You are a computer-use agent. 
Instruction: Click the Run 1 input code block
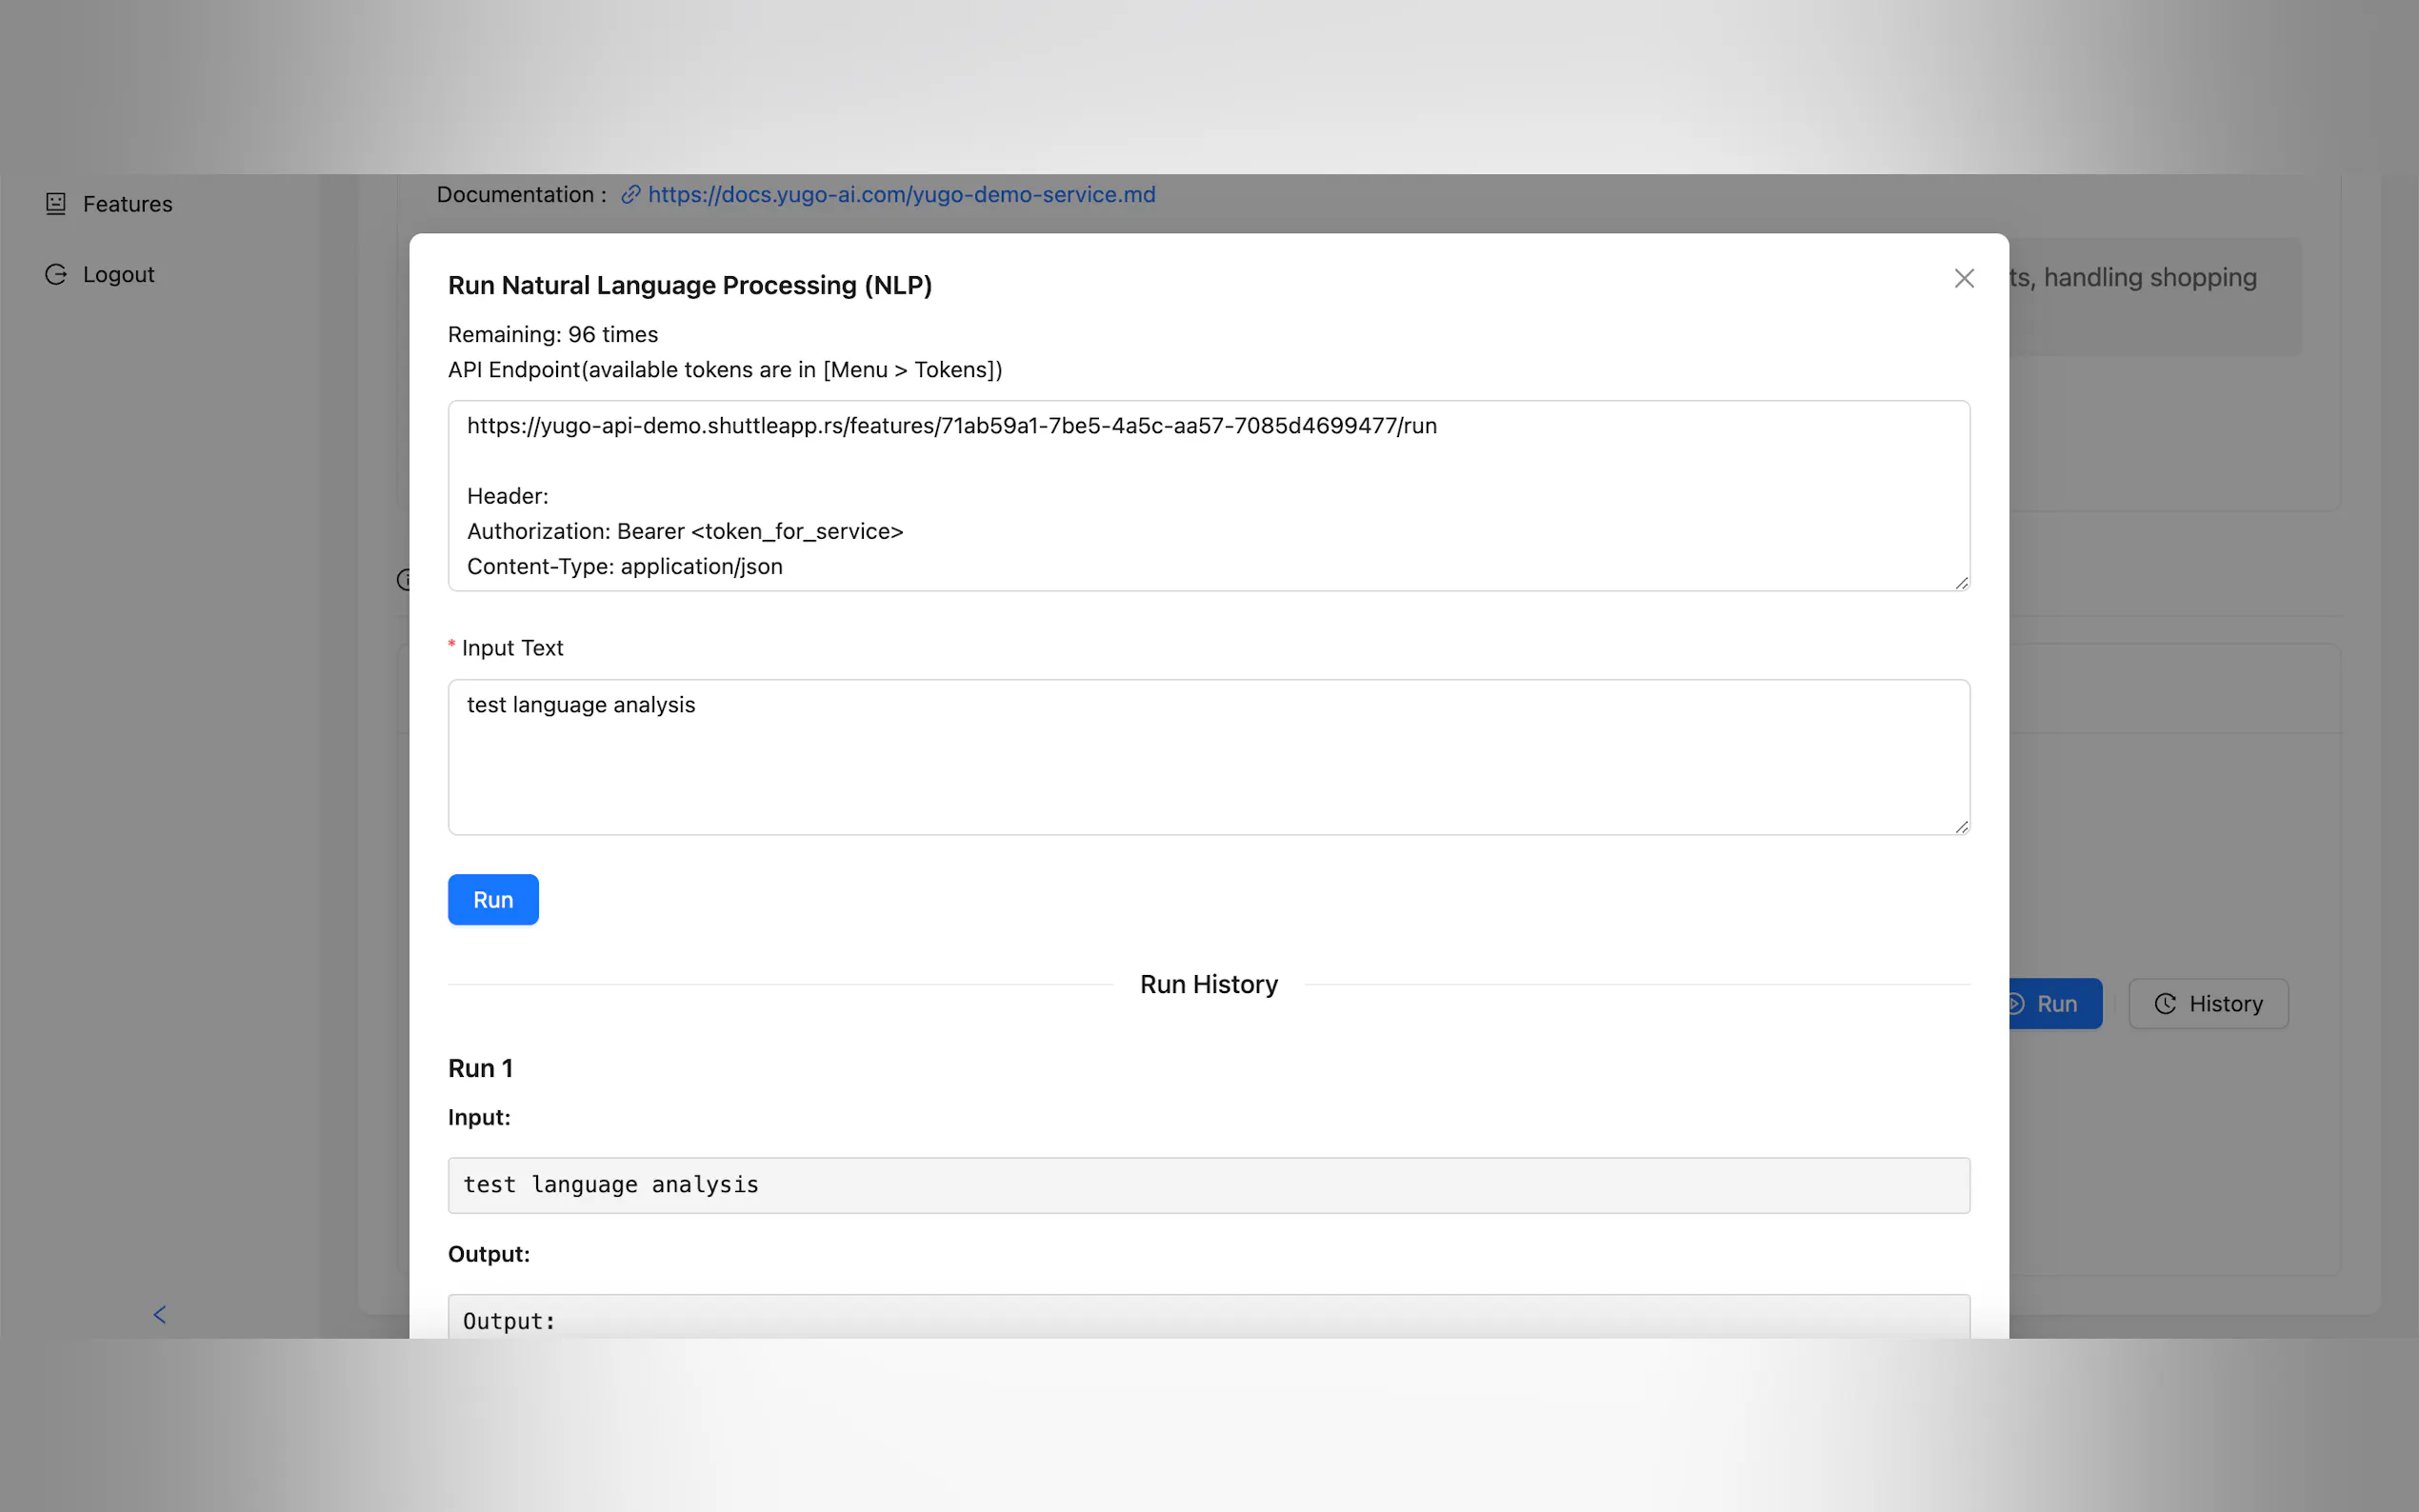pos(1208,1185)
